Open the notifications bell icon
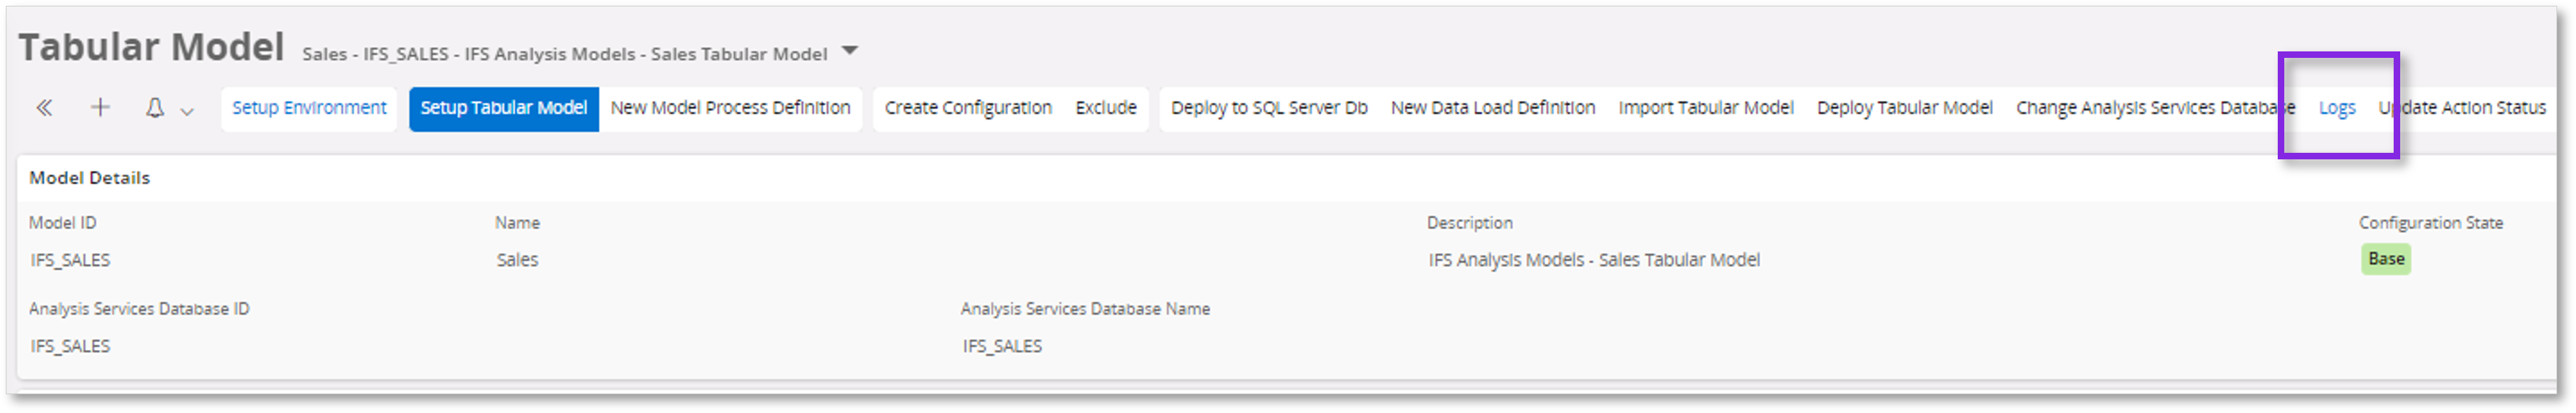 coord(154,108)
